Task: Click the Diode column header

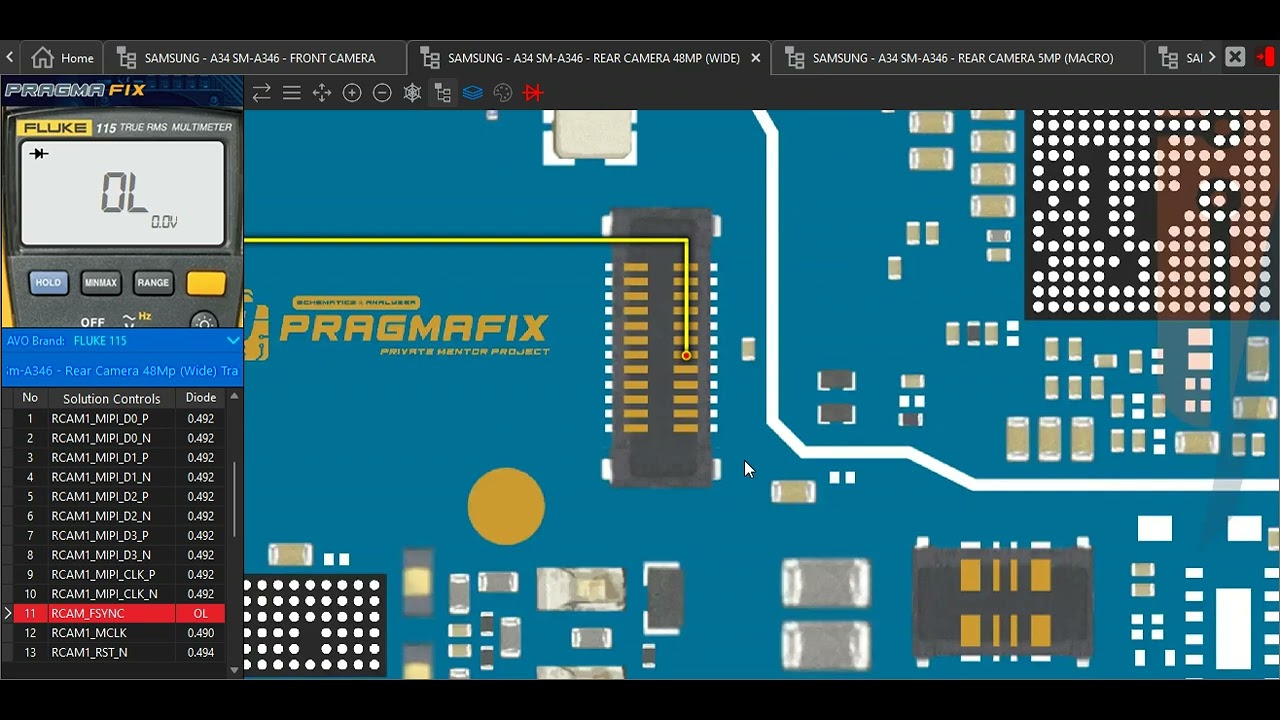Action: [x=201, y=398]
